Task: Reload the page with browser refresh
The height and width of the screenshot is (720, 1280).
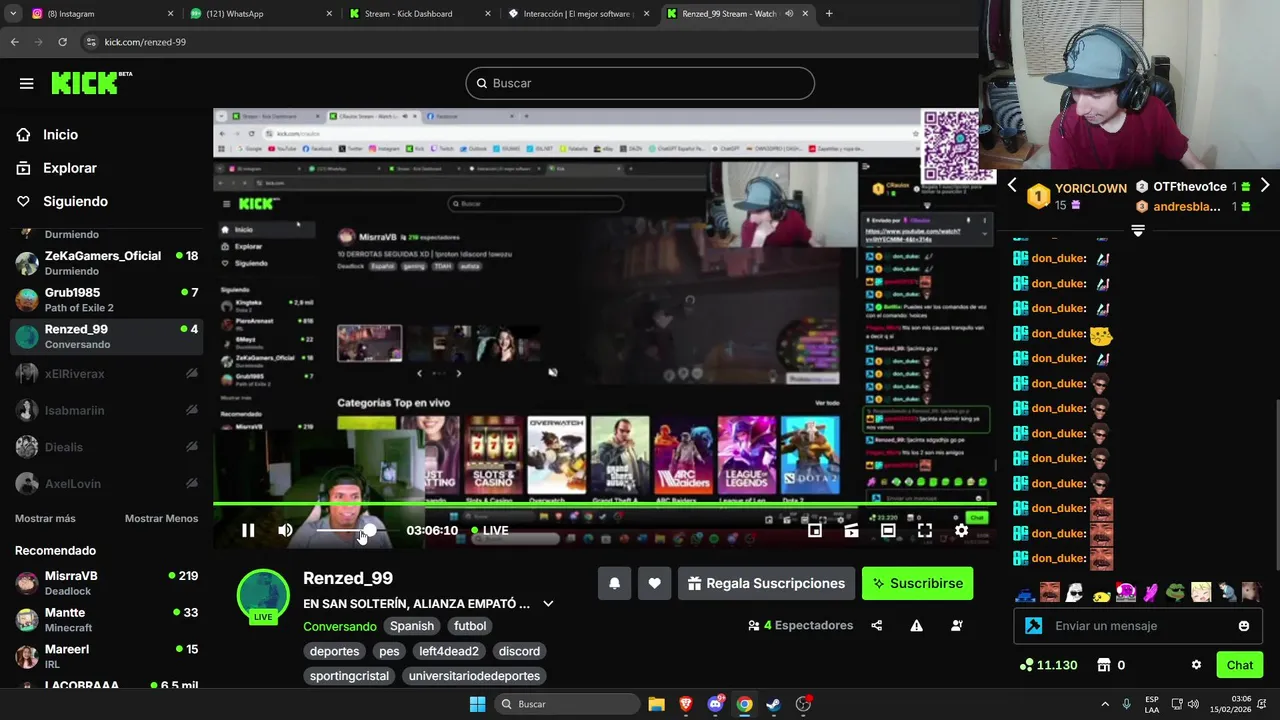Action: (x=62, y=42)
